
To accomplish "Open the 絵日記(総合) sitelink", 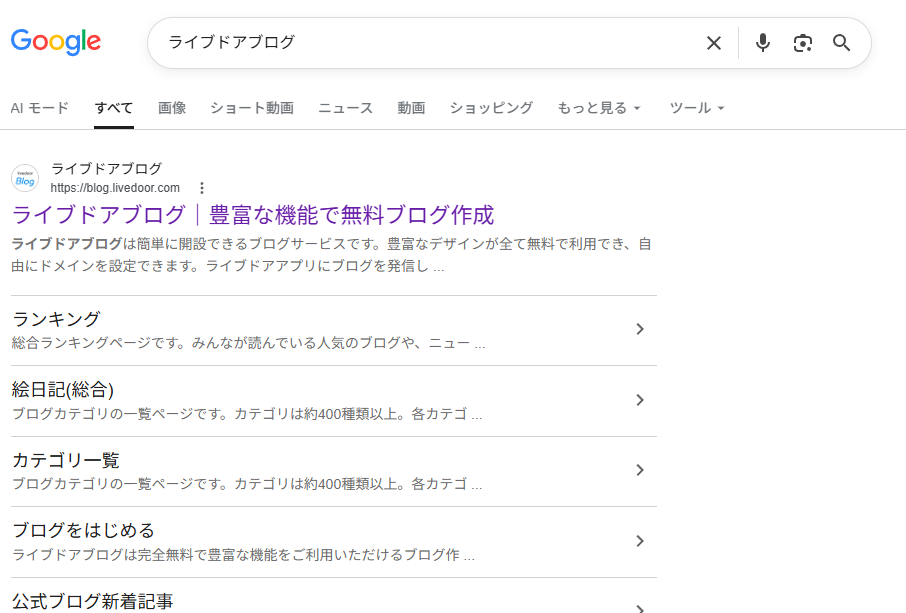I will [x=62, y=389].
